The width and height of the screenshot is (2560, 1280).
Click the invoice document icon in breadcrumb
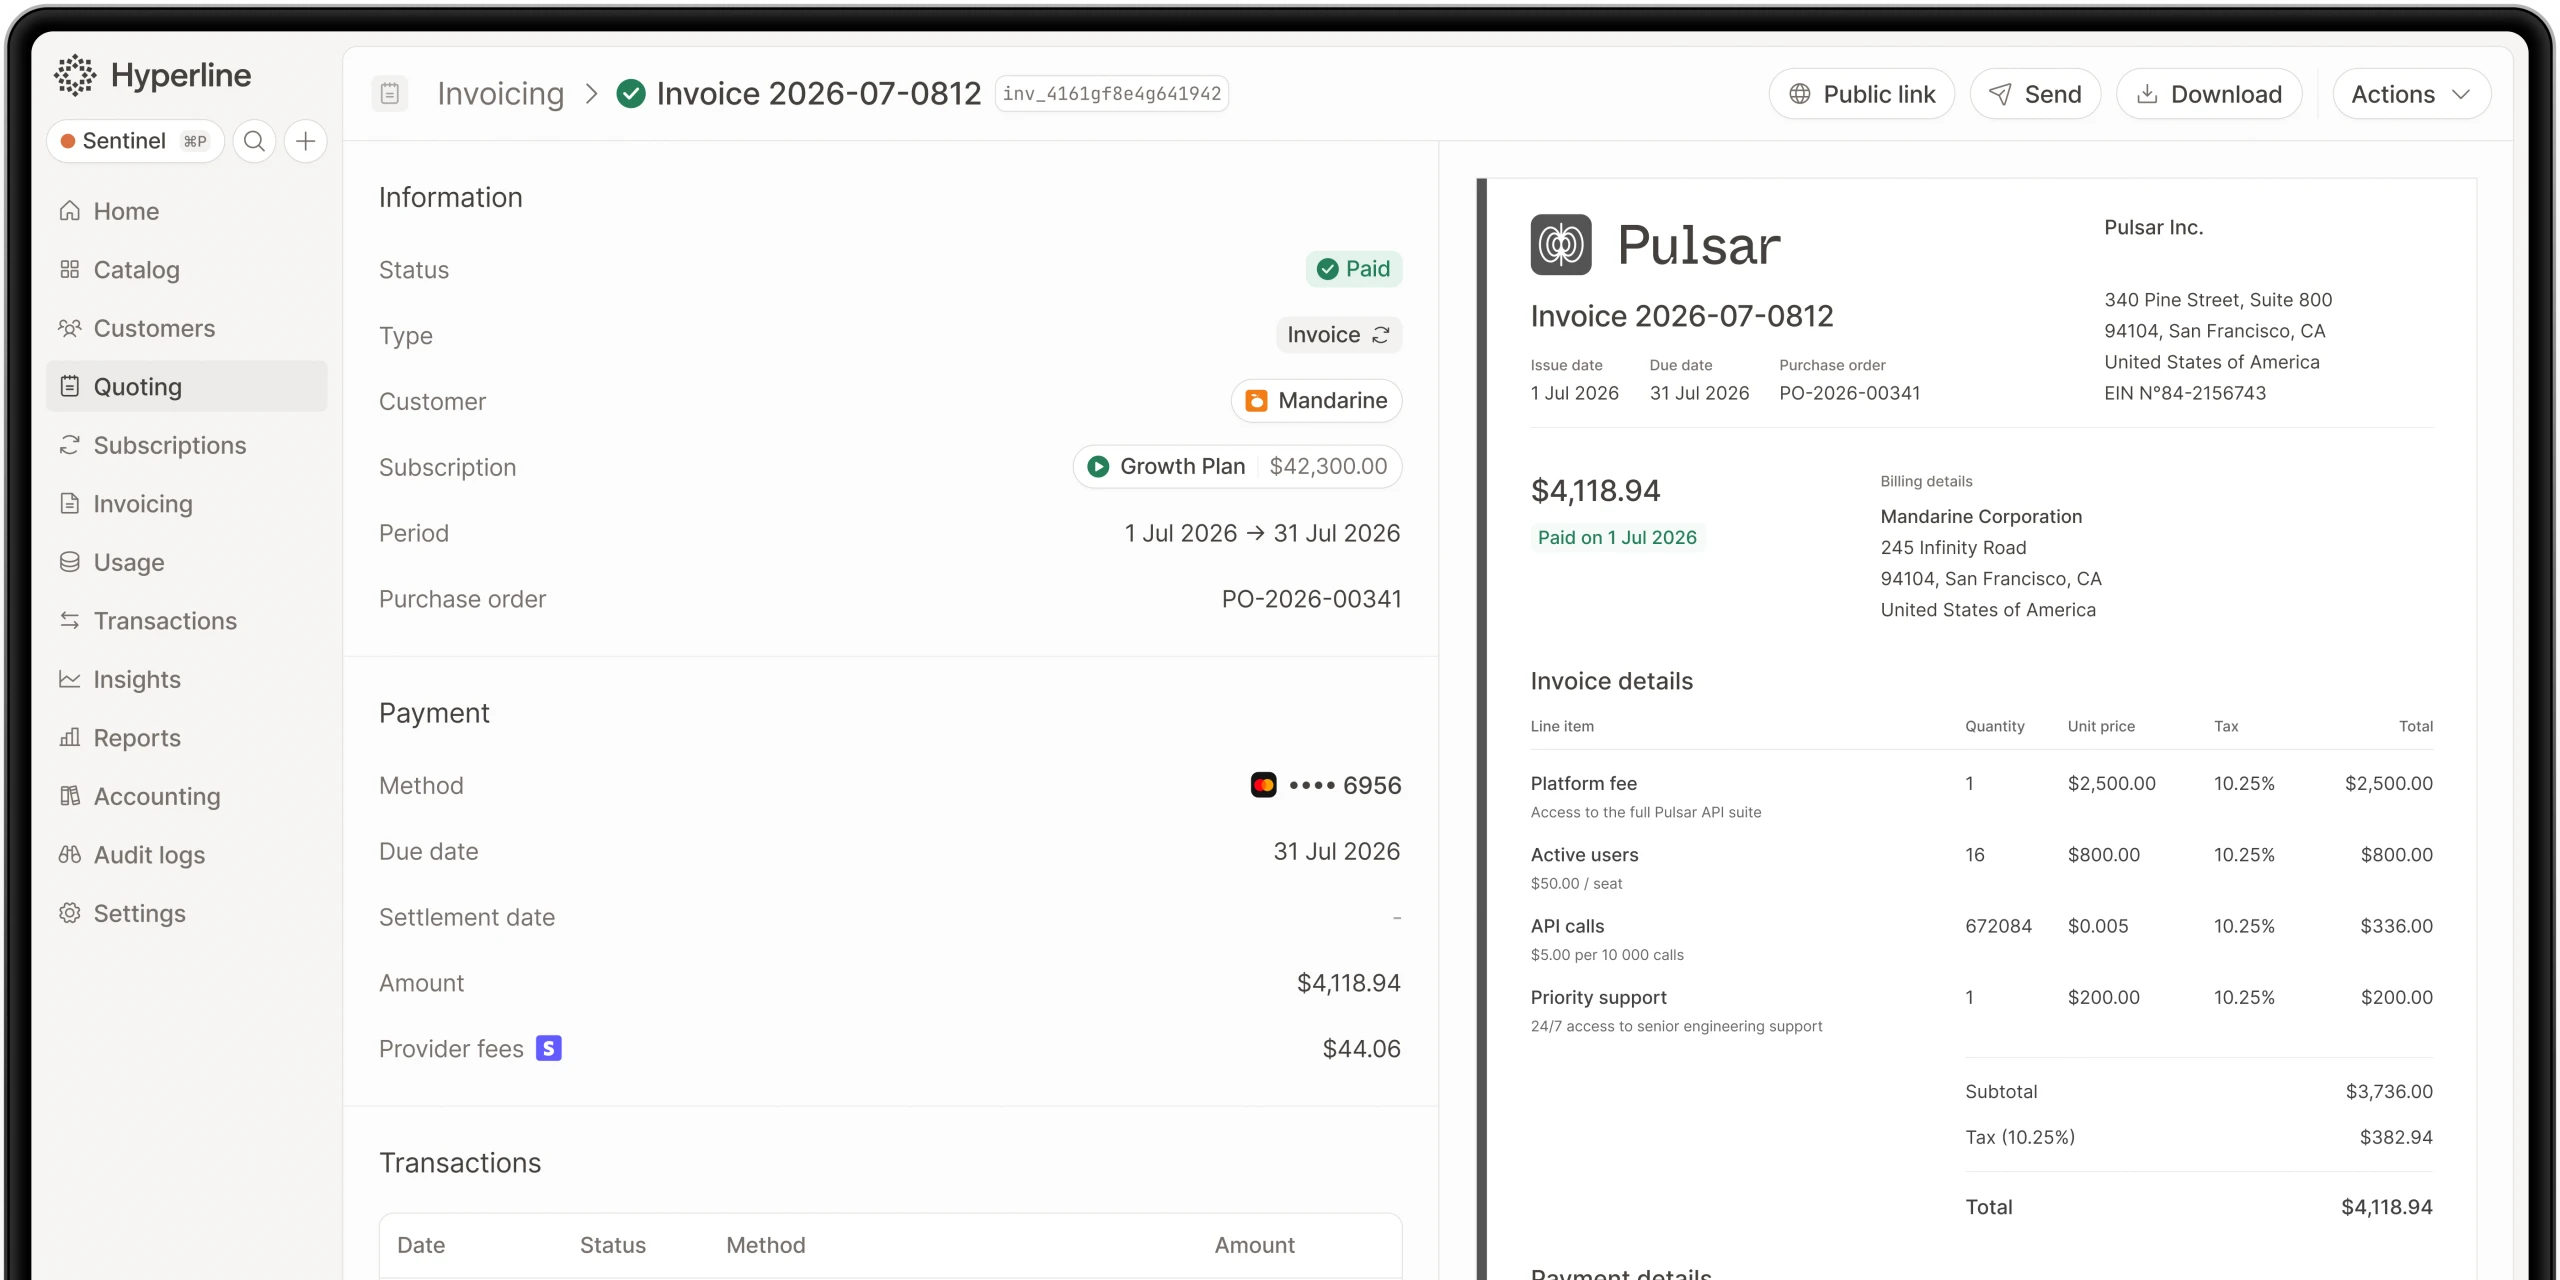(390, 94)
